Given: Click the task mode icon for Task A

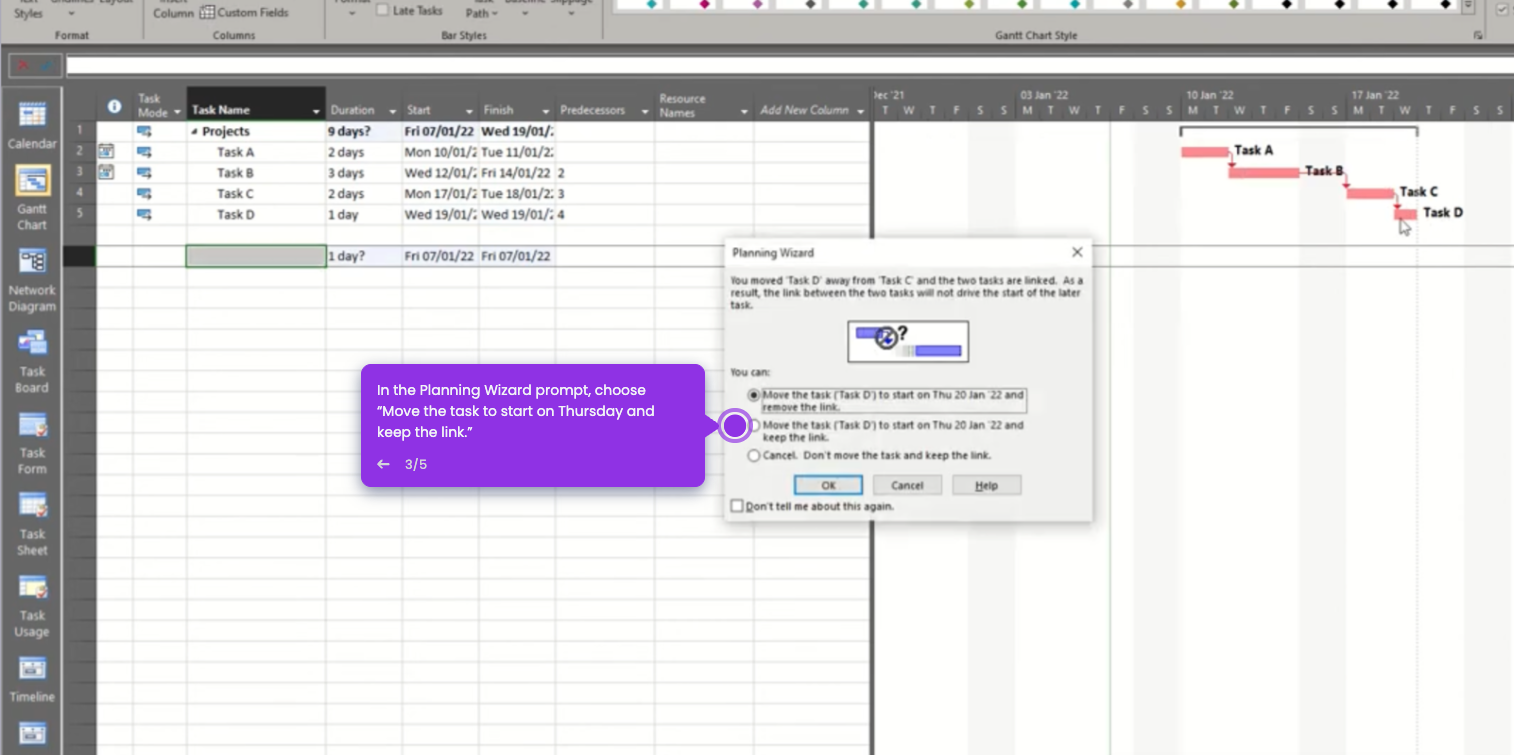Looking at the screenshot, I should click(144, 152).
